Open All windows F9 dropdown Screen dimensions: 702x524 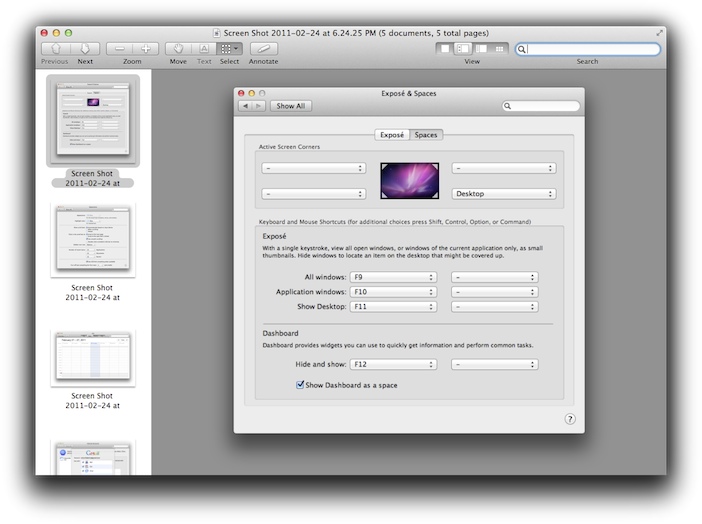tap(394, 277)
